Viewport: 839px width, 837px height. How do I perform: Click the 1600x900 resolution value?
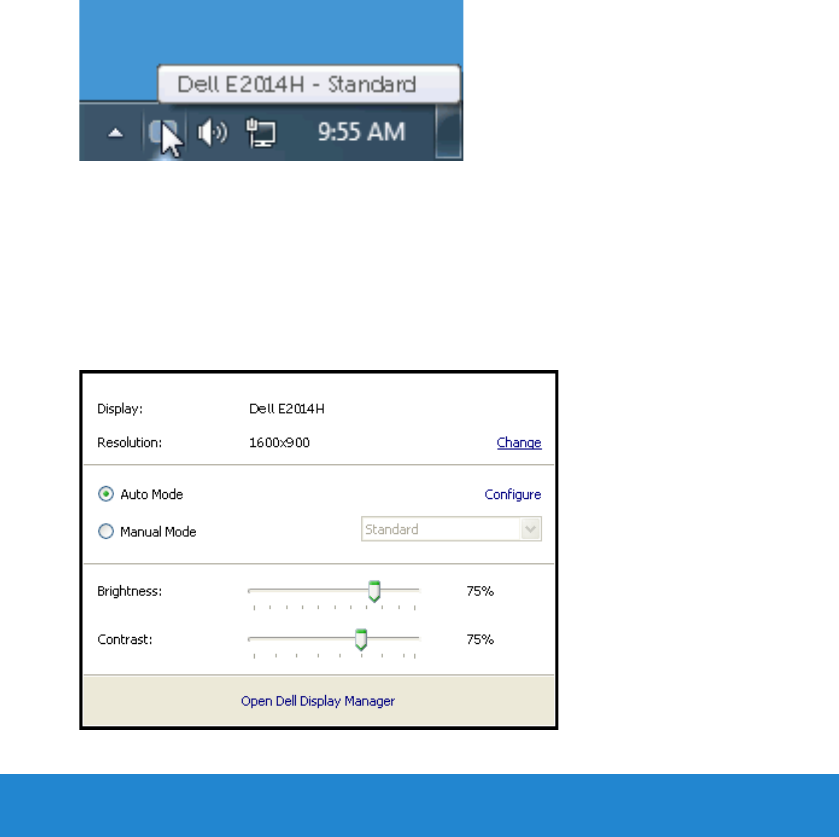click(x=279, y=443)
